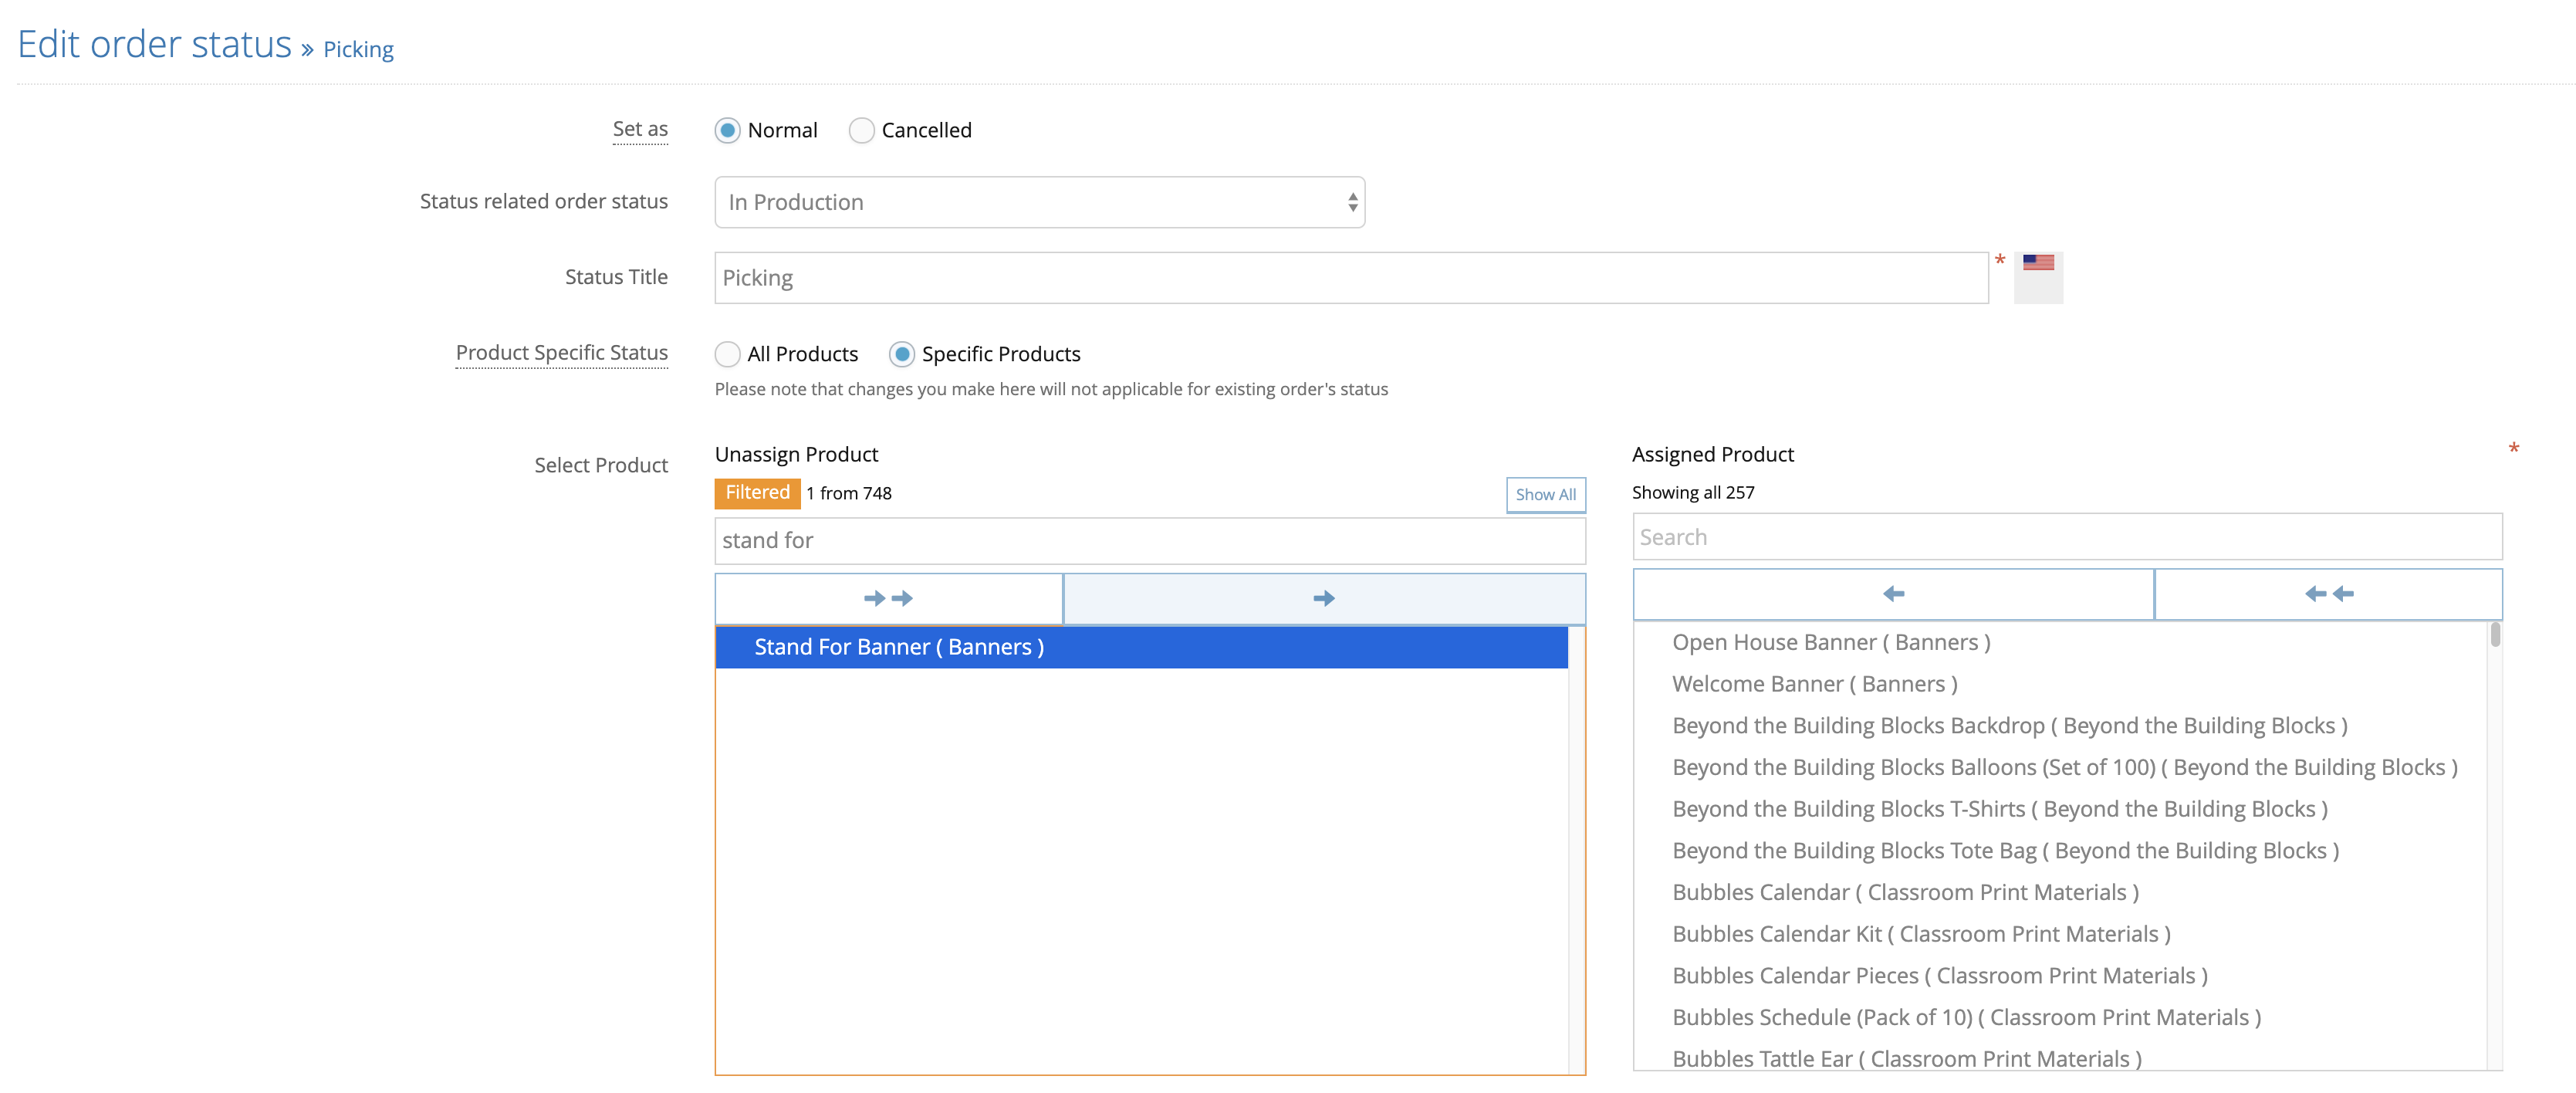Select the Normal radio option
This screenshot has width=2576, height=1093.
[727, 130]
